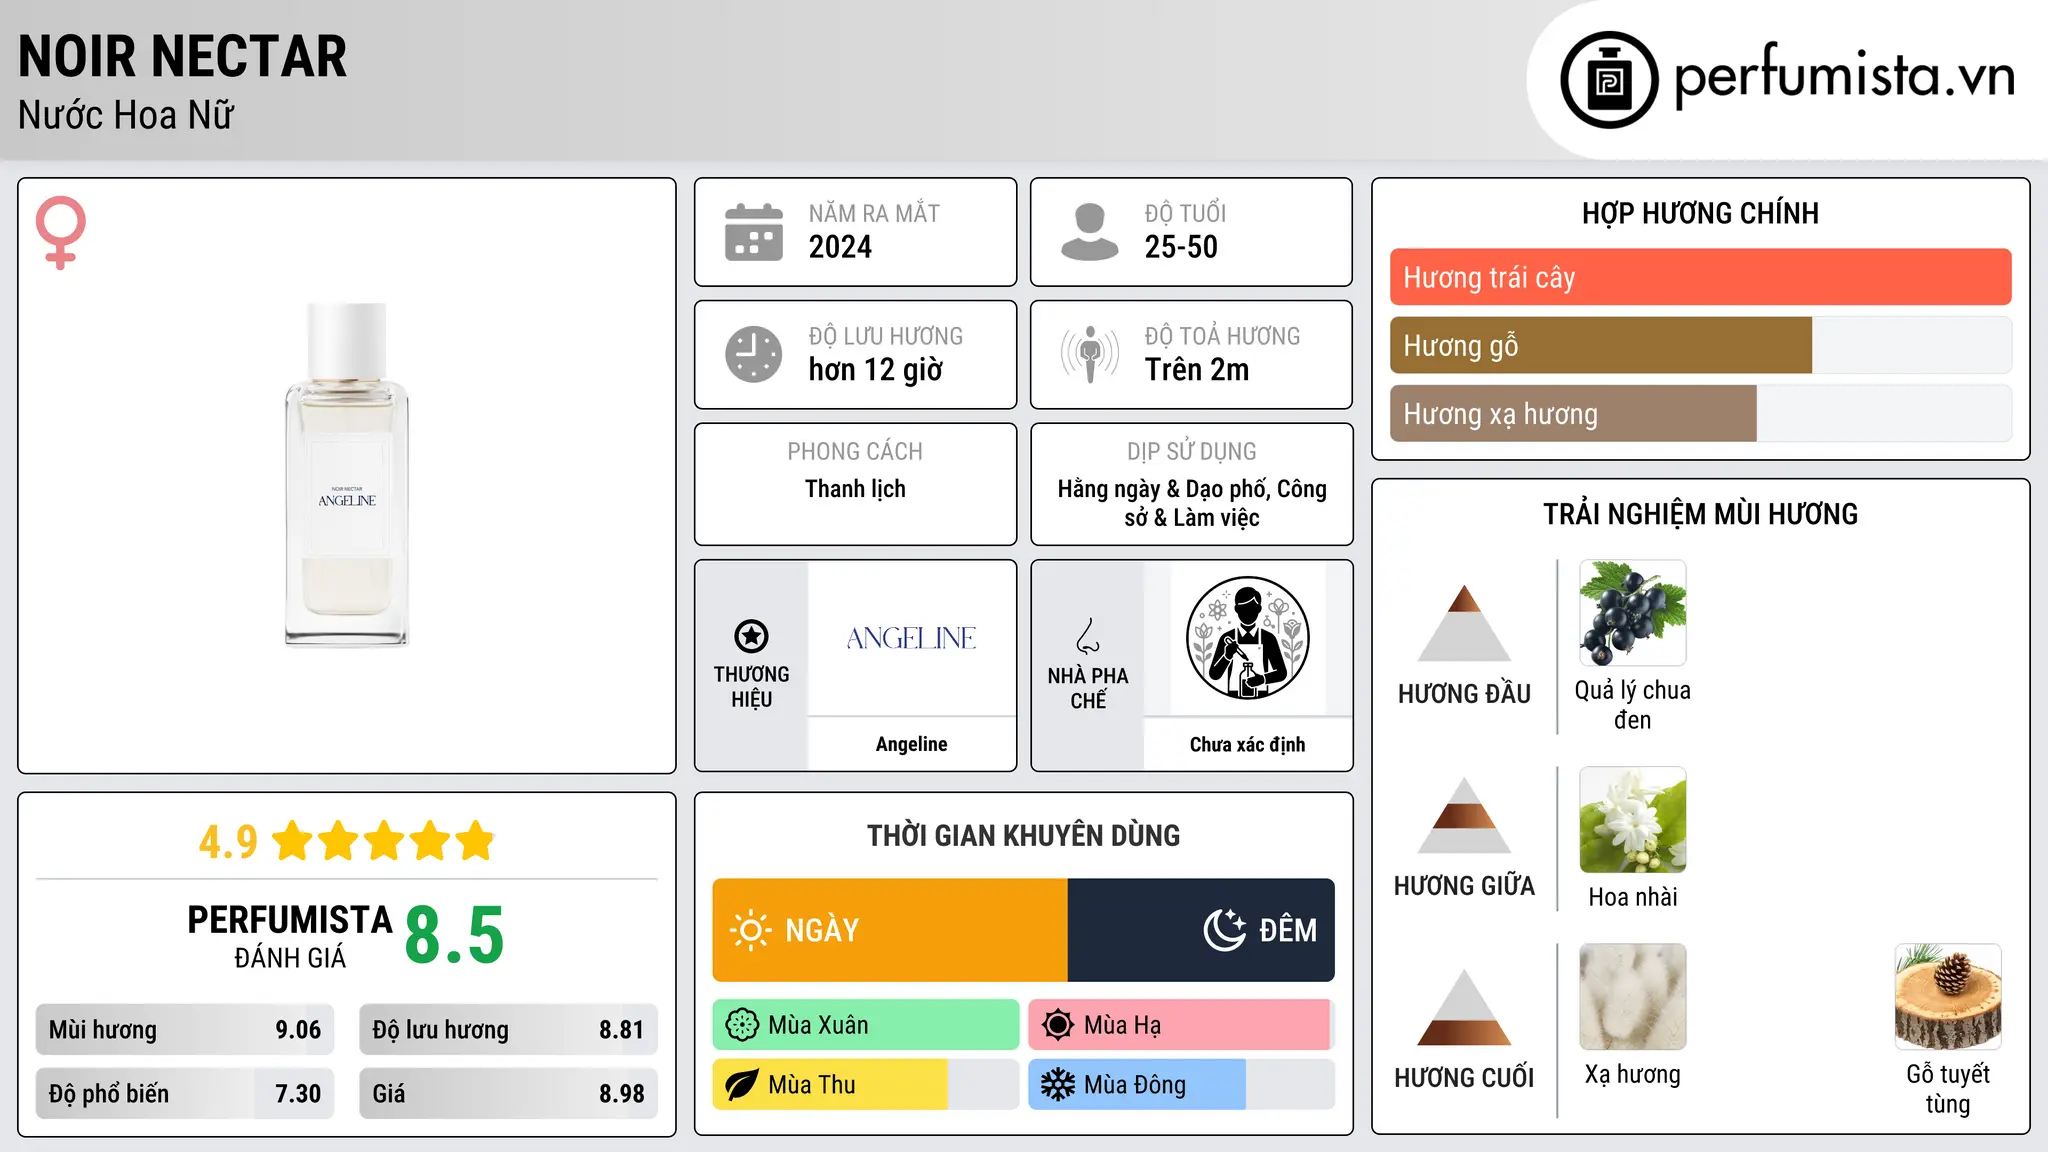Select the Hương xạ hương accord bar
The image size is (2048, 1152).
tap(1700, 413)
